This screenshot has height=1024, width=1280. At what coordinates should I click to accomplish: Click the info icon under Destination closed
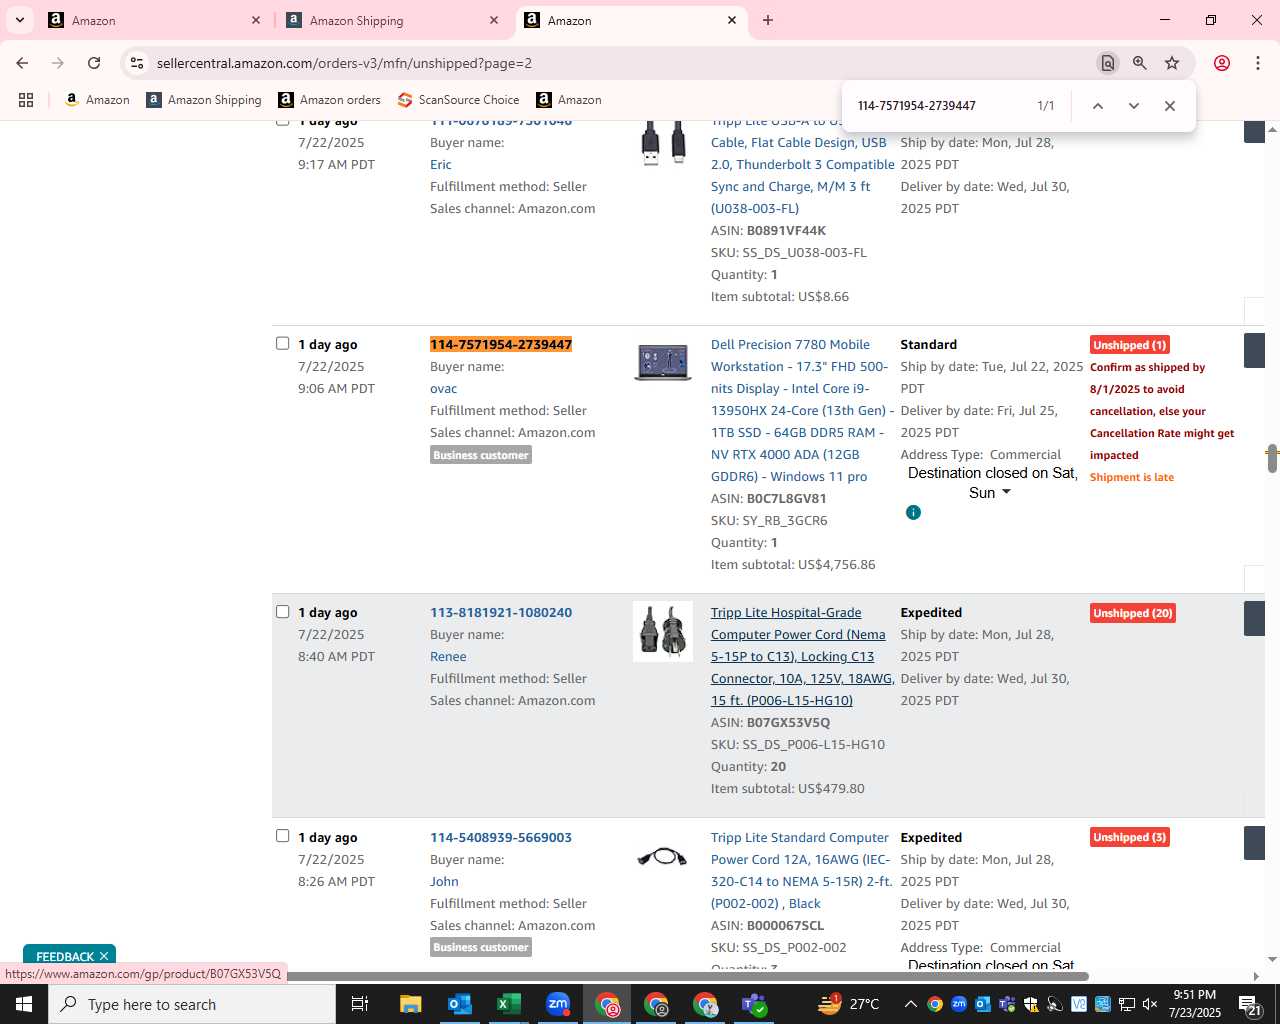pos(913,512)
